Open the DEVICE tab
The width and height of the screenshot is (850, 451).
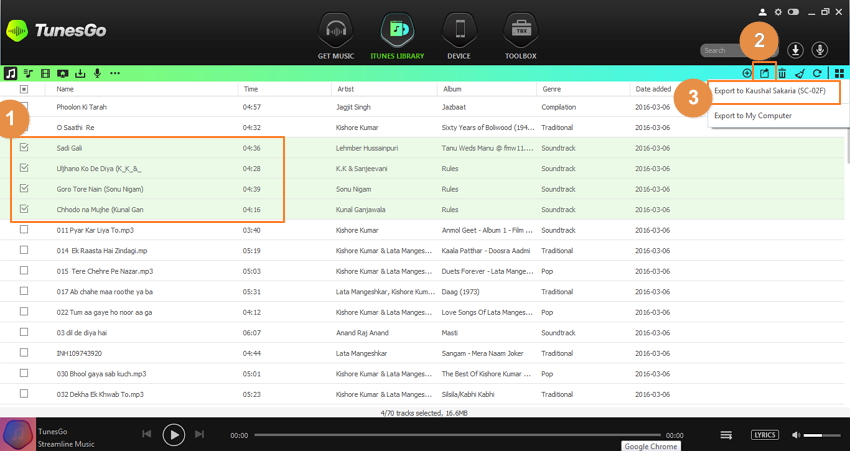[459, 36]
